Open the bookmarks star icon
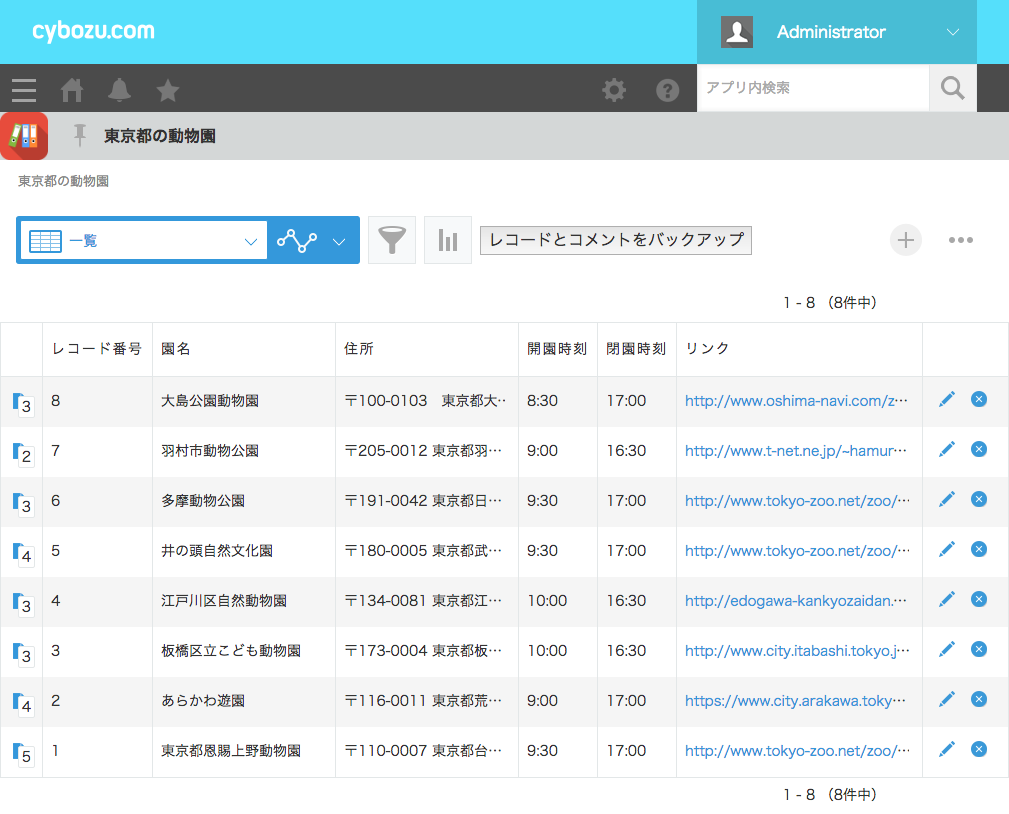1009x814 pixels. pos(167,90)
